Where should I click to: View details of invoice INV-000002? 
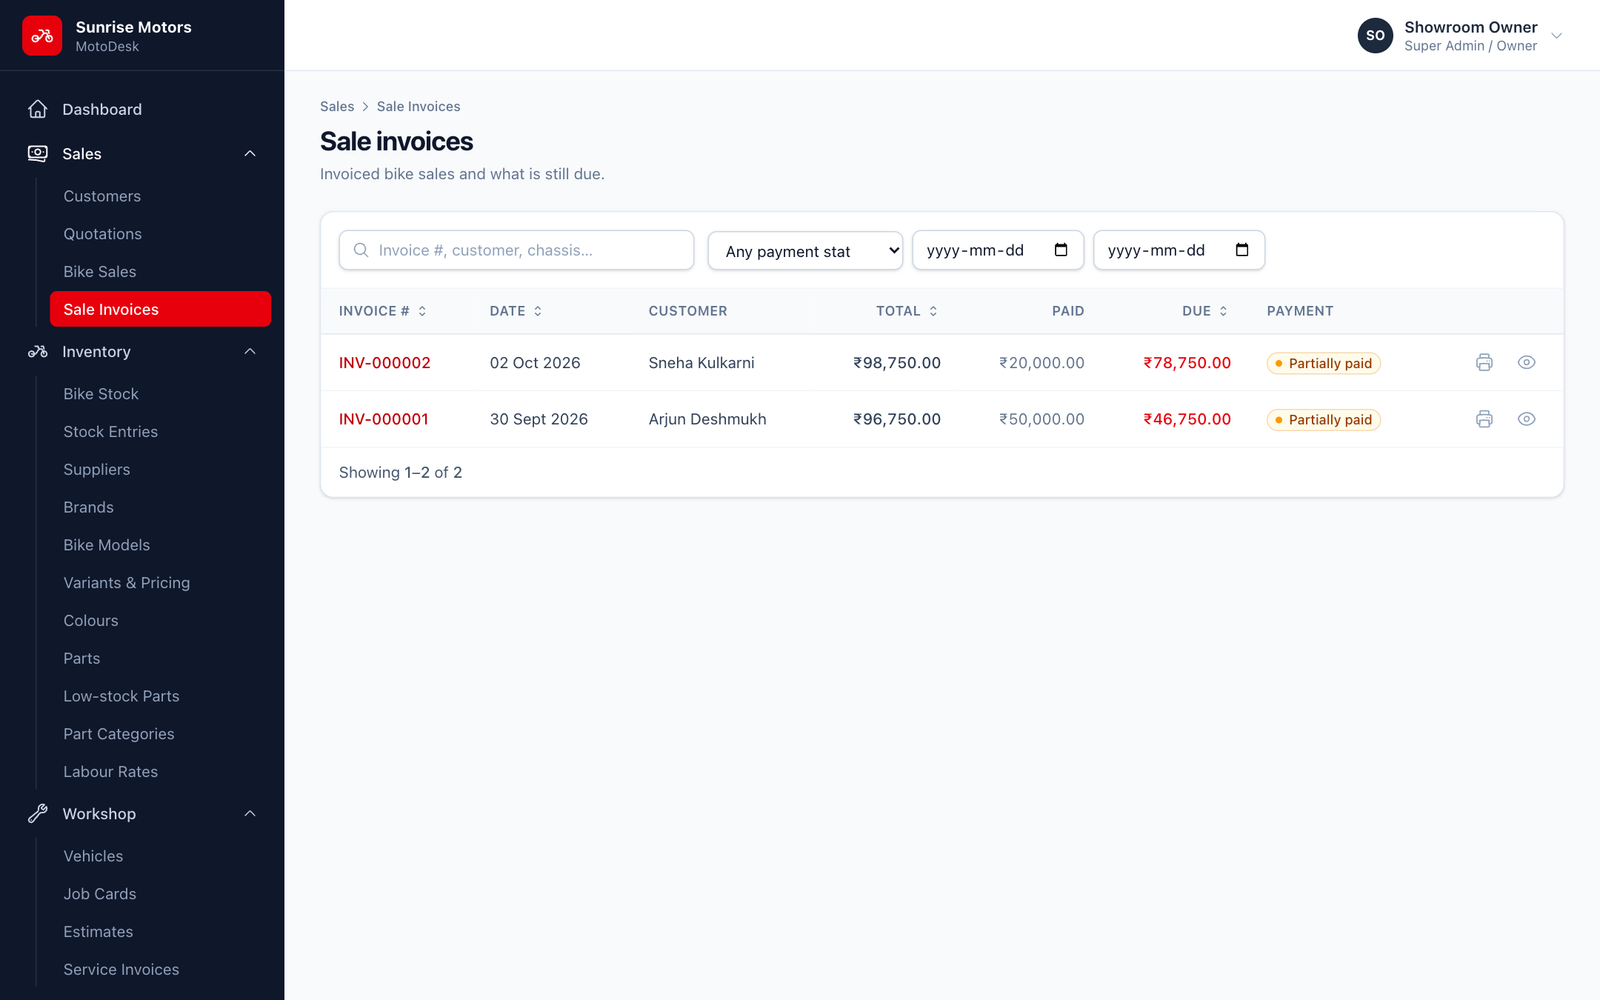pos(1526,363)
